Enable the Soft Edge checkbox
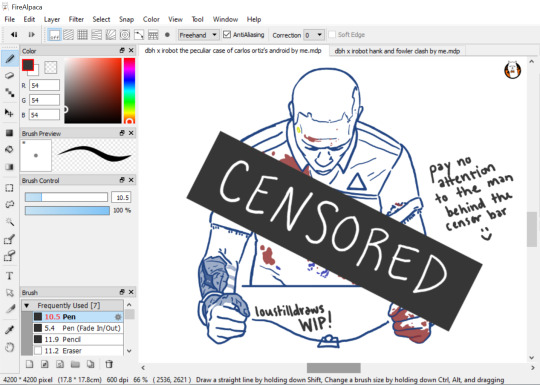The width and height of the screenshot is (540, 385). [332, 34]
